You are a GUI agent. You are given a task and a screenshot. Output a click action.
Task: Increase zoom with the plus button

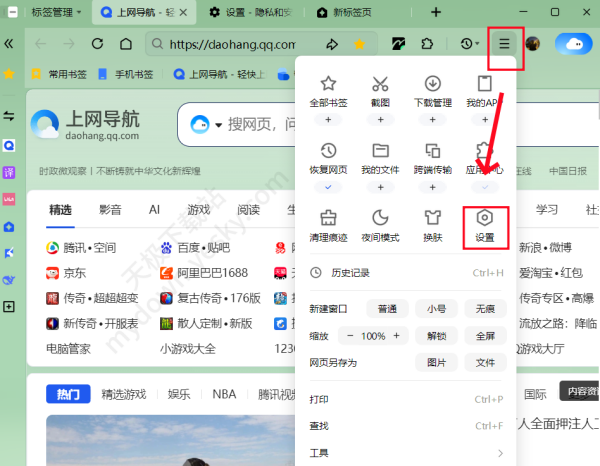(x=397, y=335)
